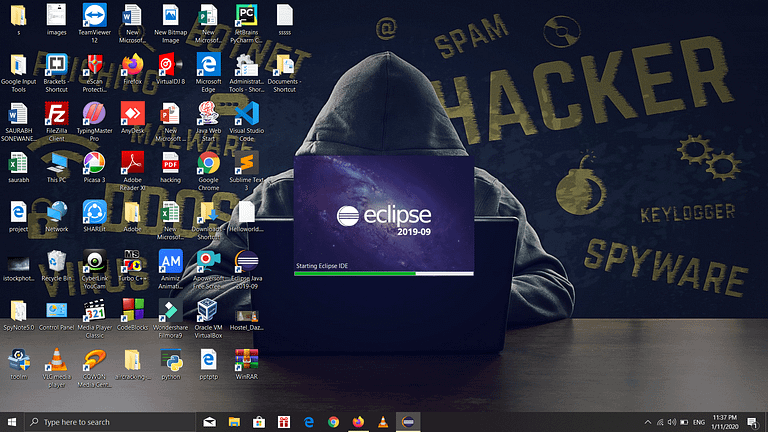Viewport: 768px width, 432px height.
Task: Launch Wondershare Filmora9 icon
Action: point(170,318)
